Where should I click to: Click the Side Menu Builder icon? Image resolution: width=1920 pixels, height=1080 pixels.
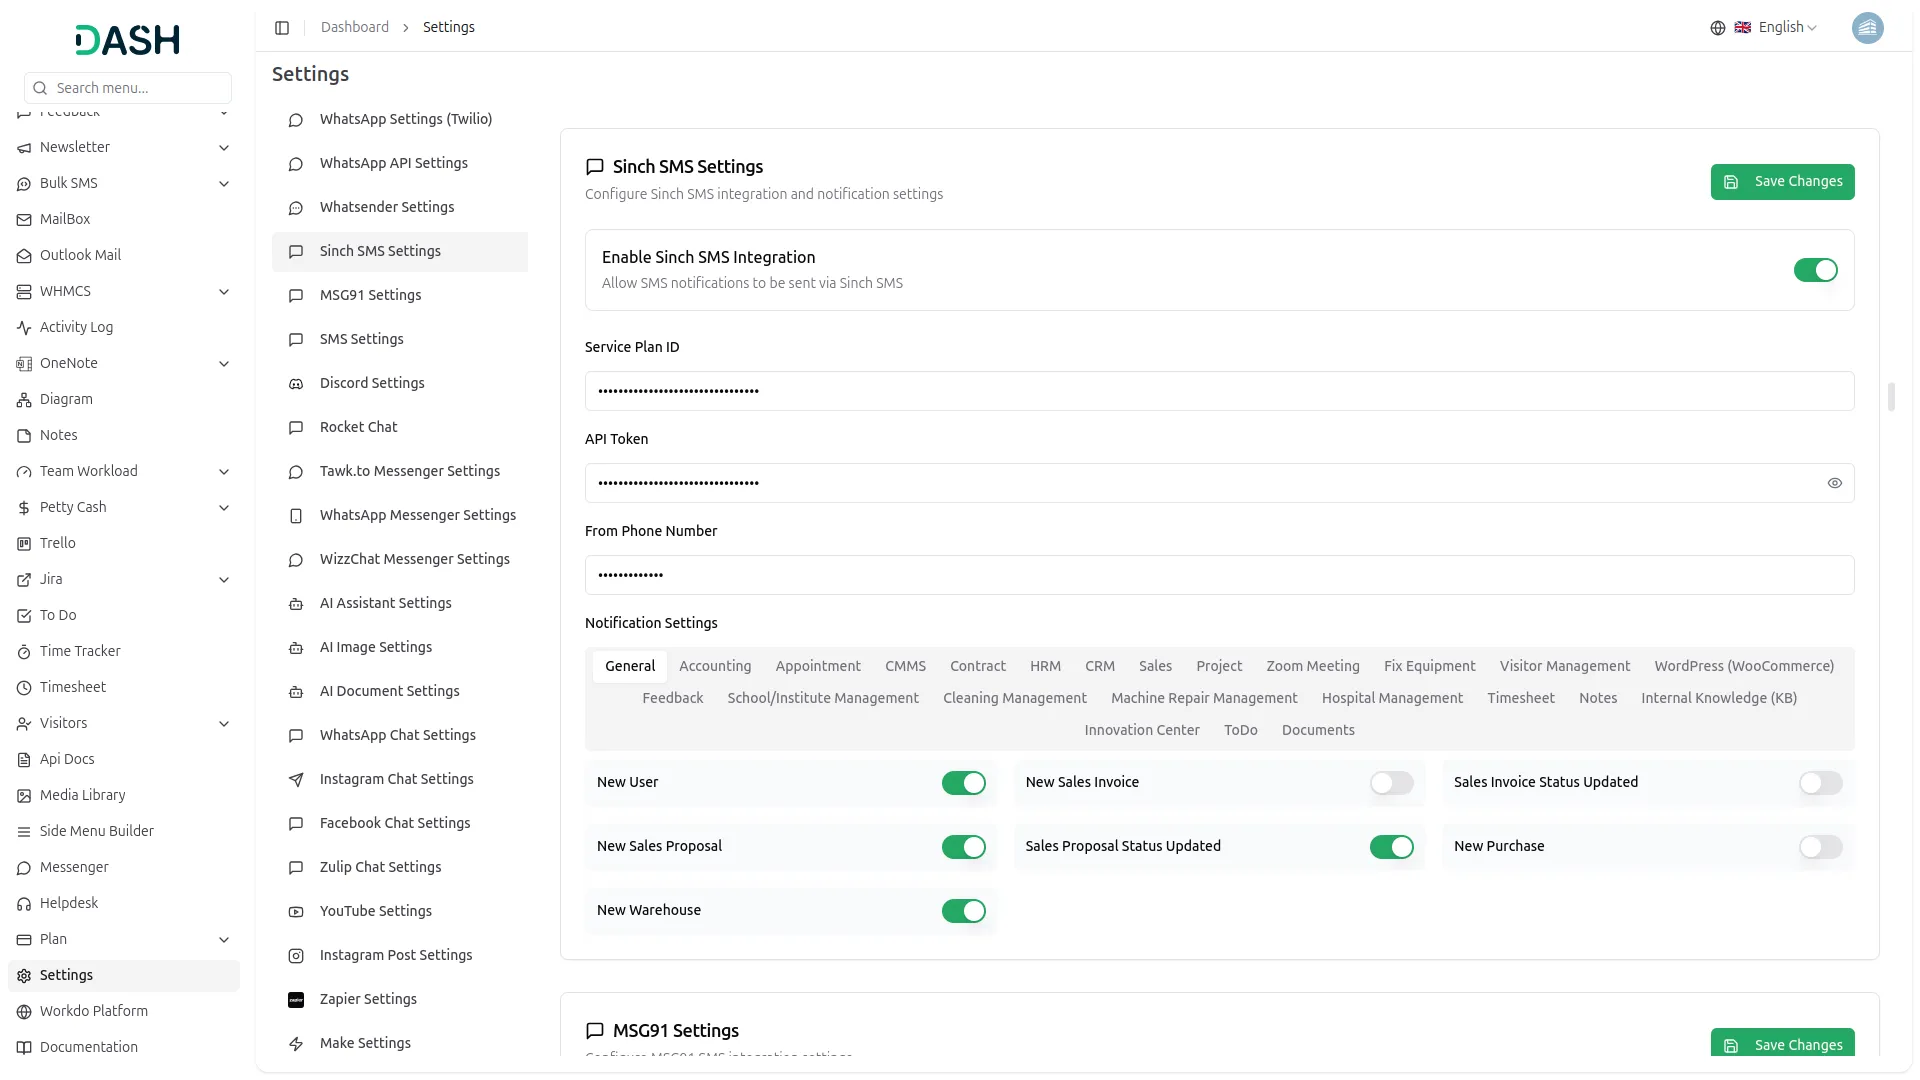pos(24,832)
